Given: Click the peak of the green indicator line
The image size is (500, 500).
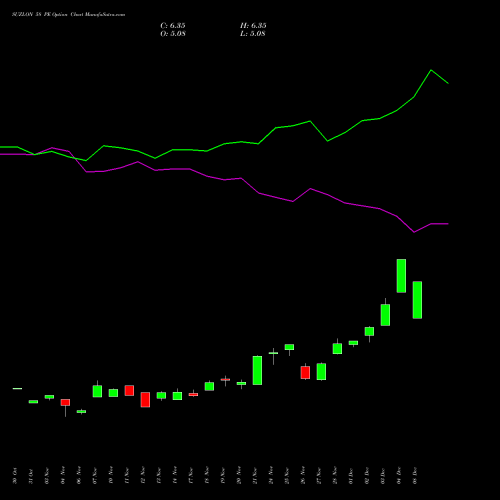Looking at the screenshot, I should [x=431, y=70].
